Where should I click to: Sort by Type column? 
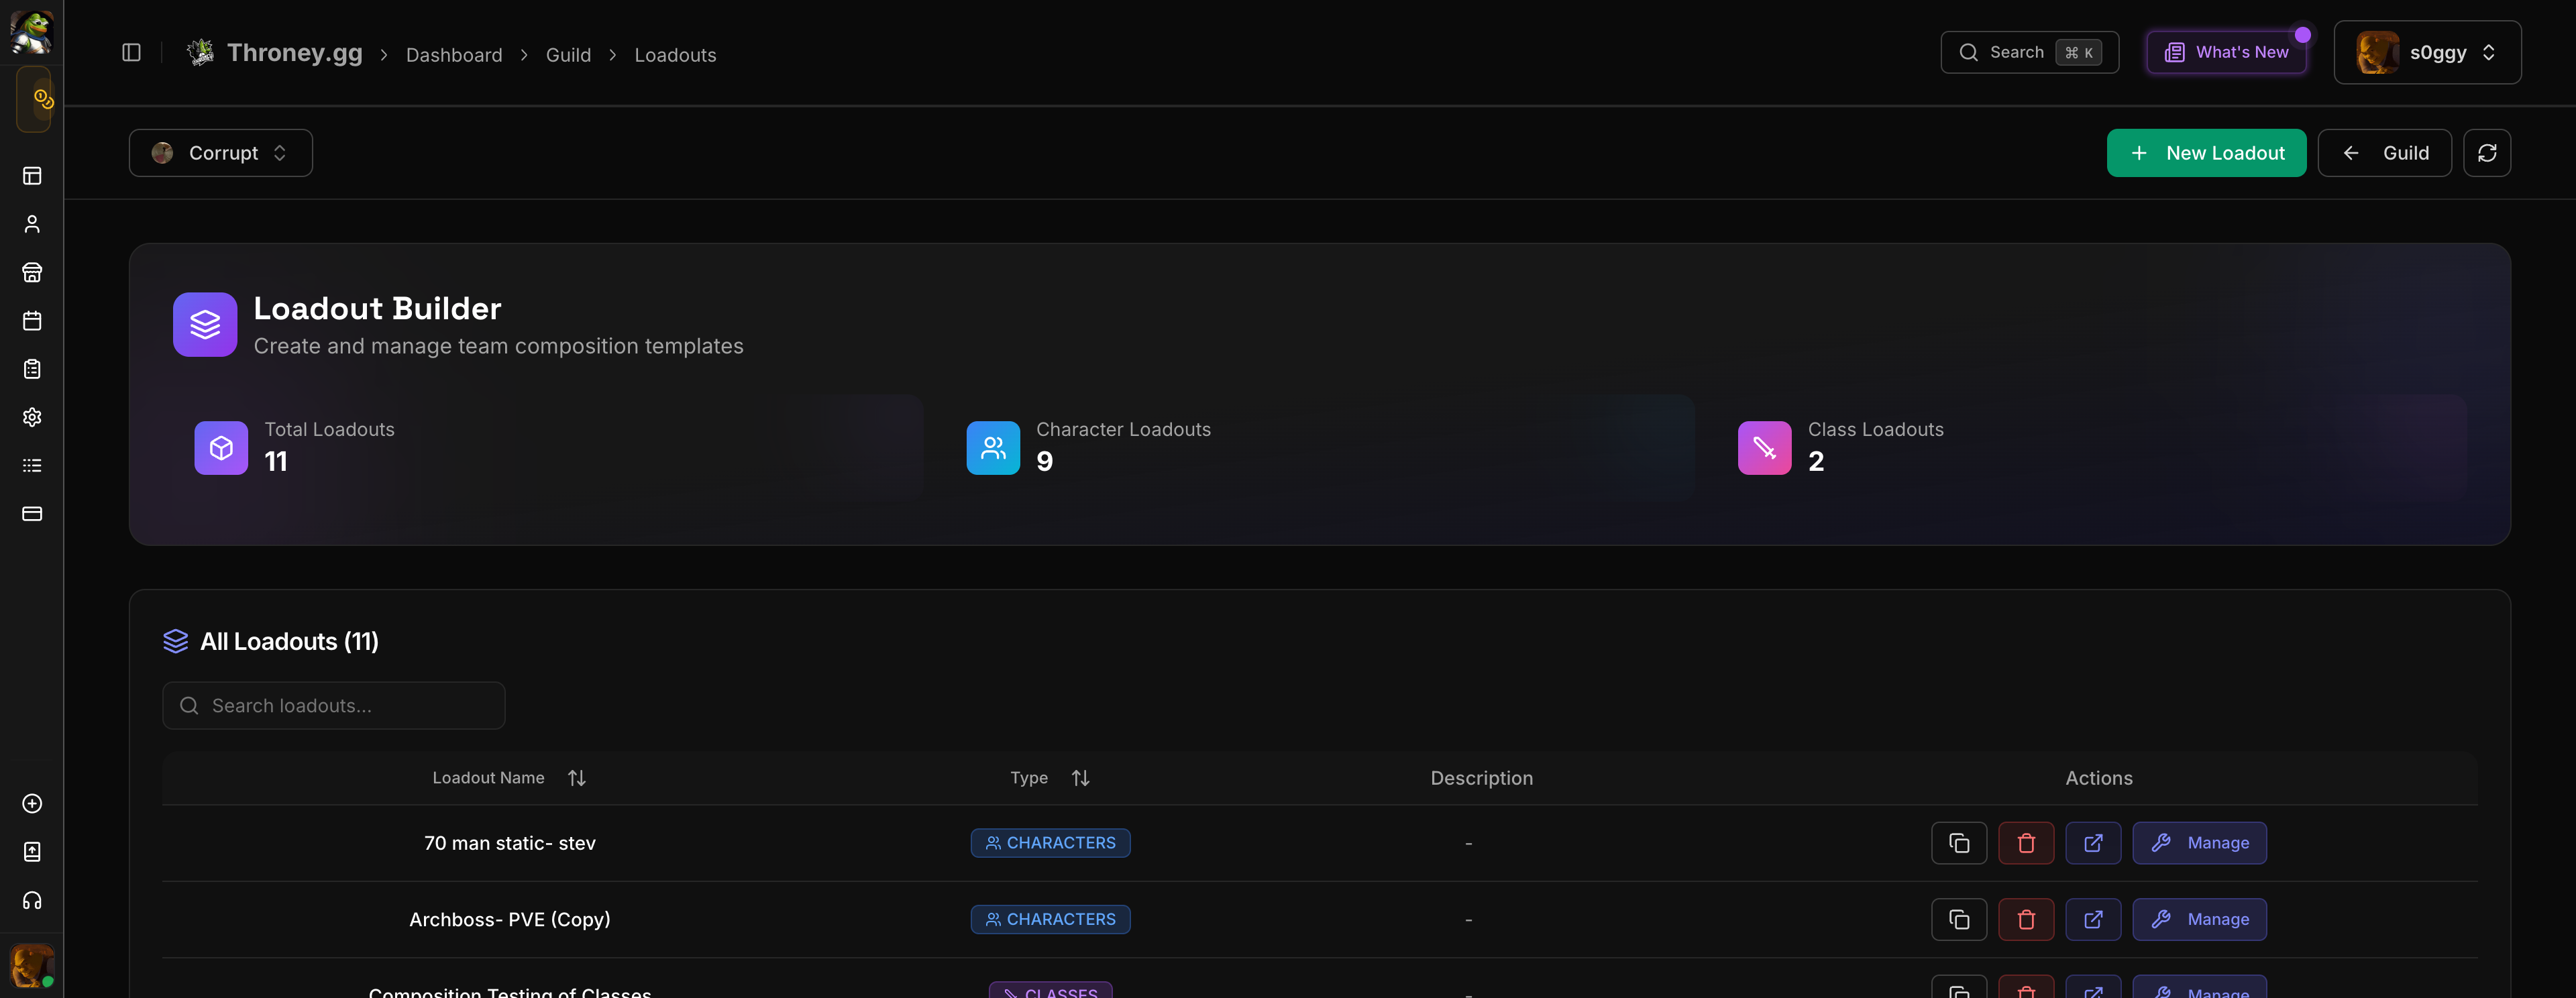(x=1050, y=778)
